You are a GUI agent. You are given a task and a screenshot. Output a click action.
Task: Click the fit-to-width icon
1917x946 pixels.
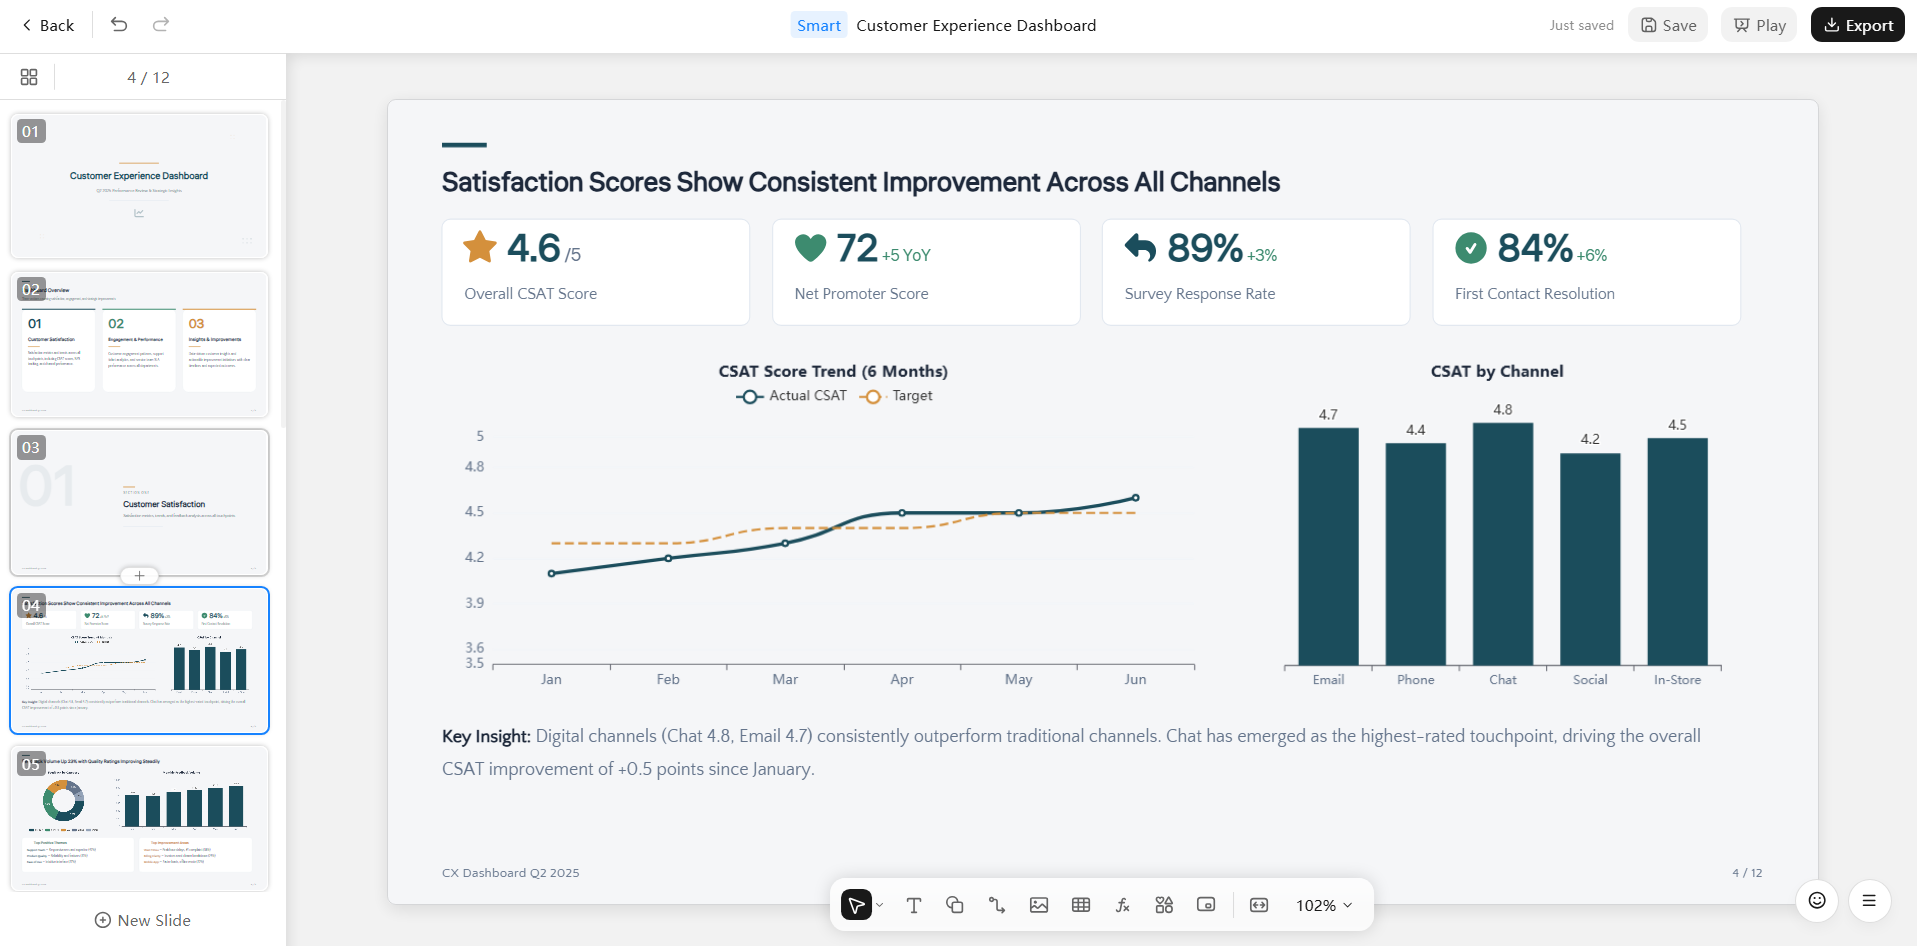click(x=1259, y=905)
